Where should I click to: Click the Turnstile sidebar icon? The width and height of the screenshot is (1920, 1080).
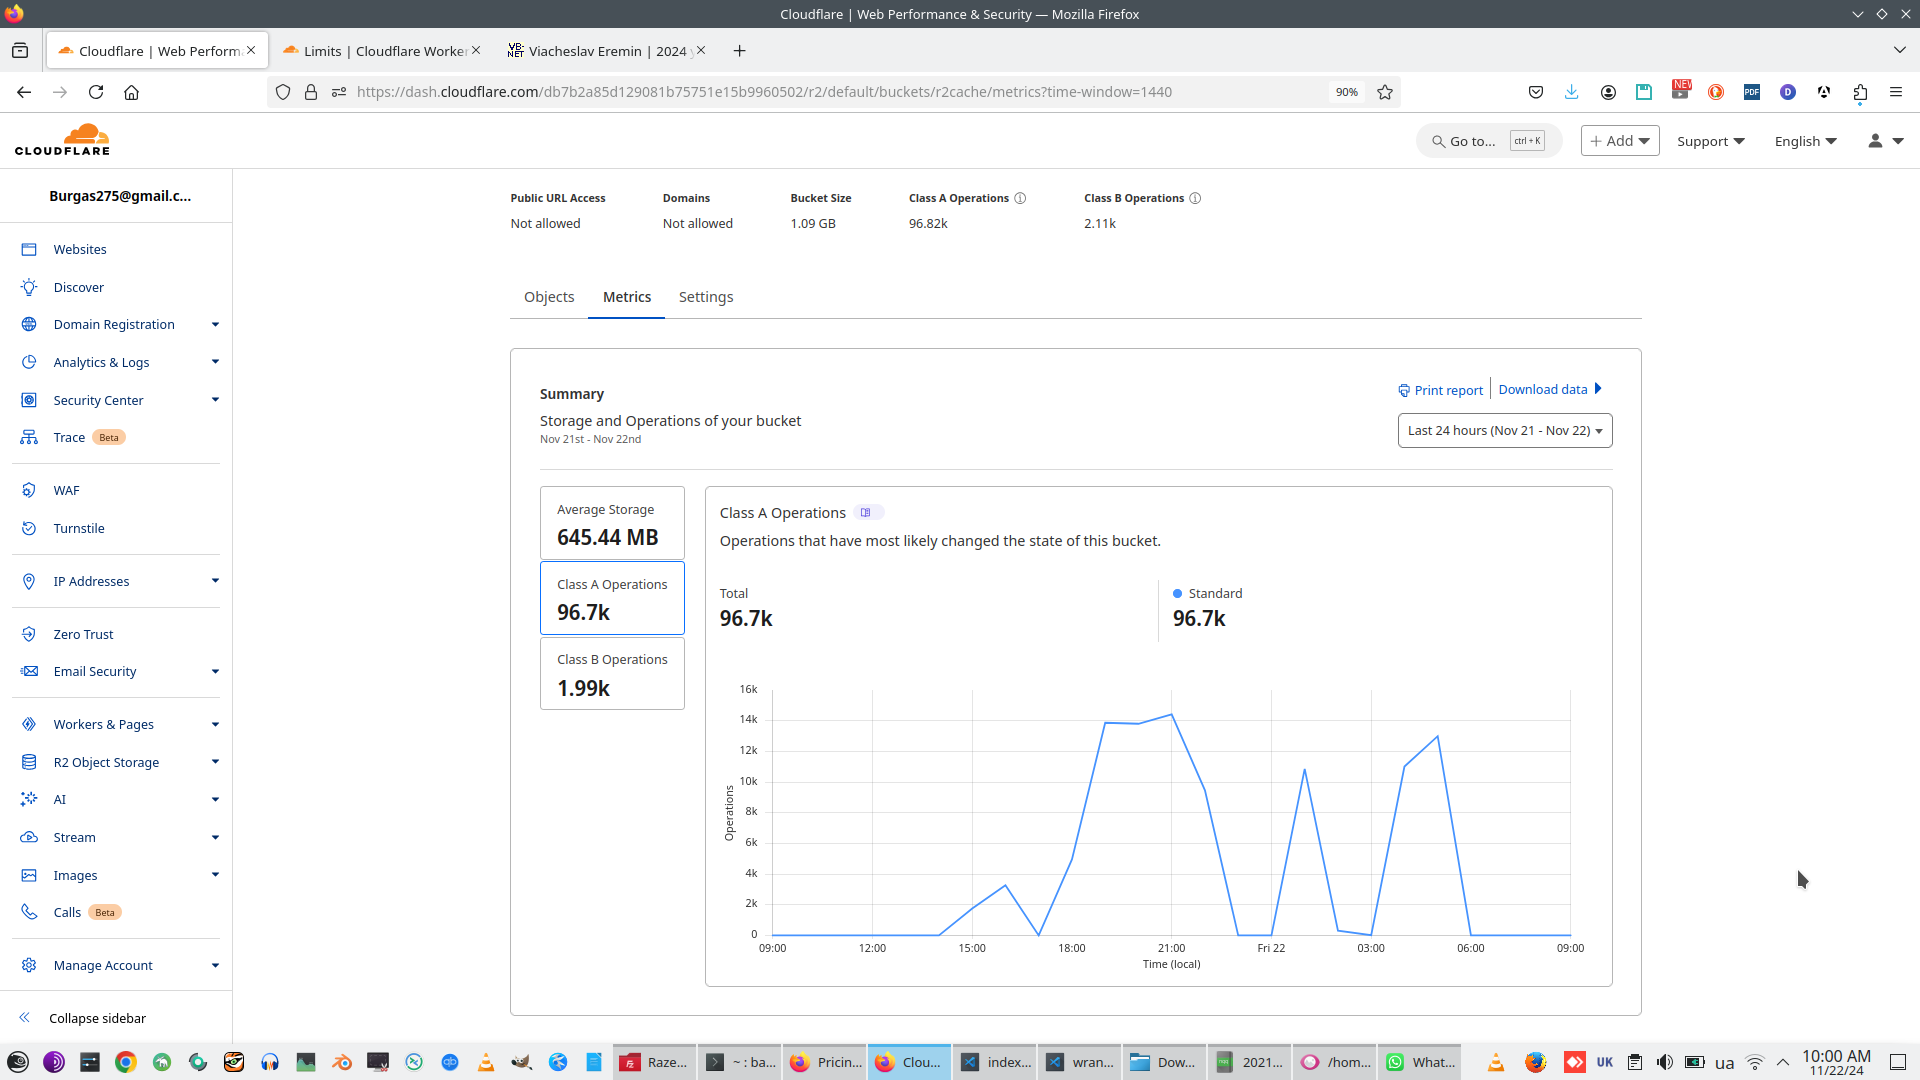pyautogui.click(x=29, y=529)
